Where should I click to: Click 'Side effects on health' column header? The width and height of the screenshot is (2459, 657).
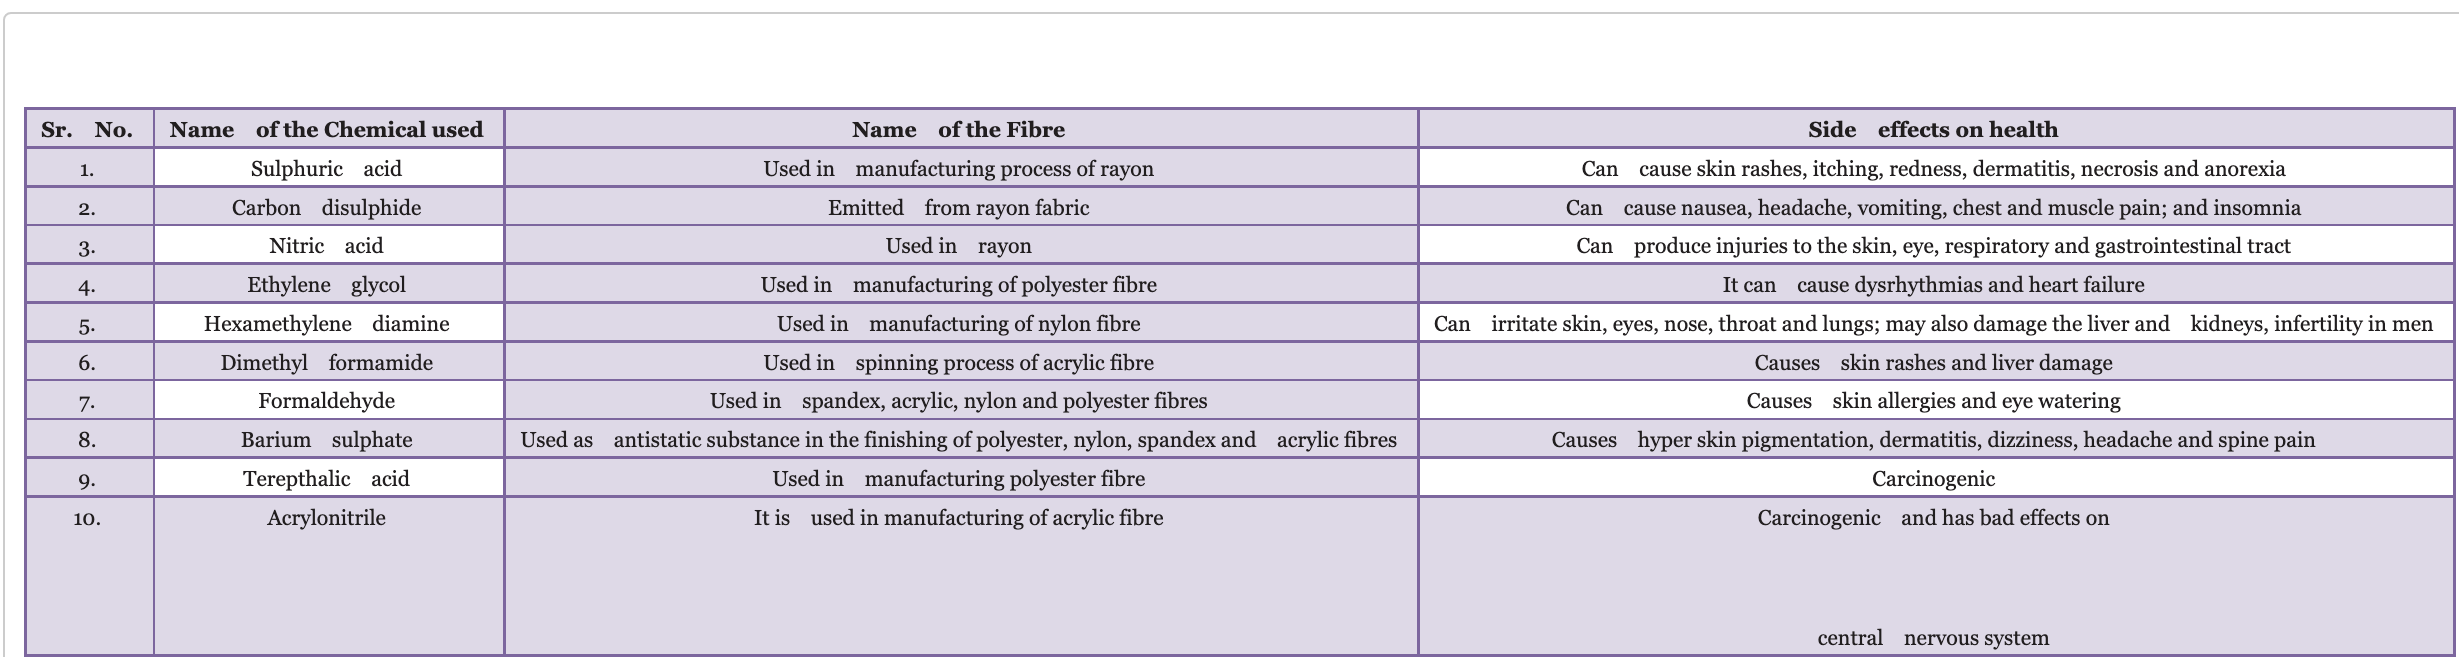[x=1934, y=129]
